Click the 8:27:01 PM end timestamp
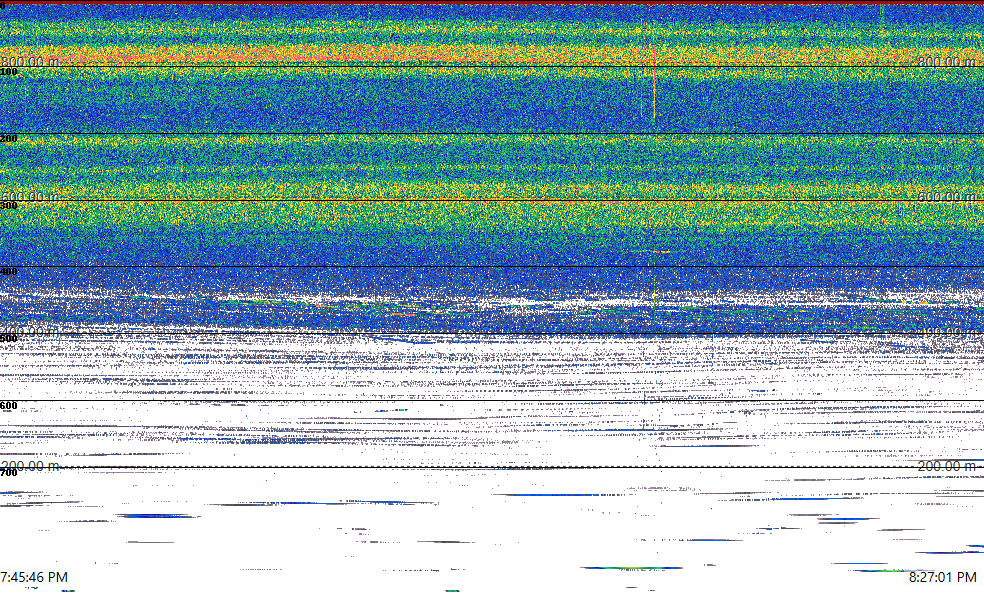984x594 pixels. 943,577
